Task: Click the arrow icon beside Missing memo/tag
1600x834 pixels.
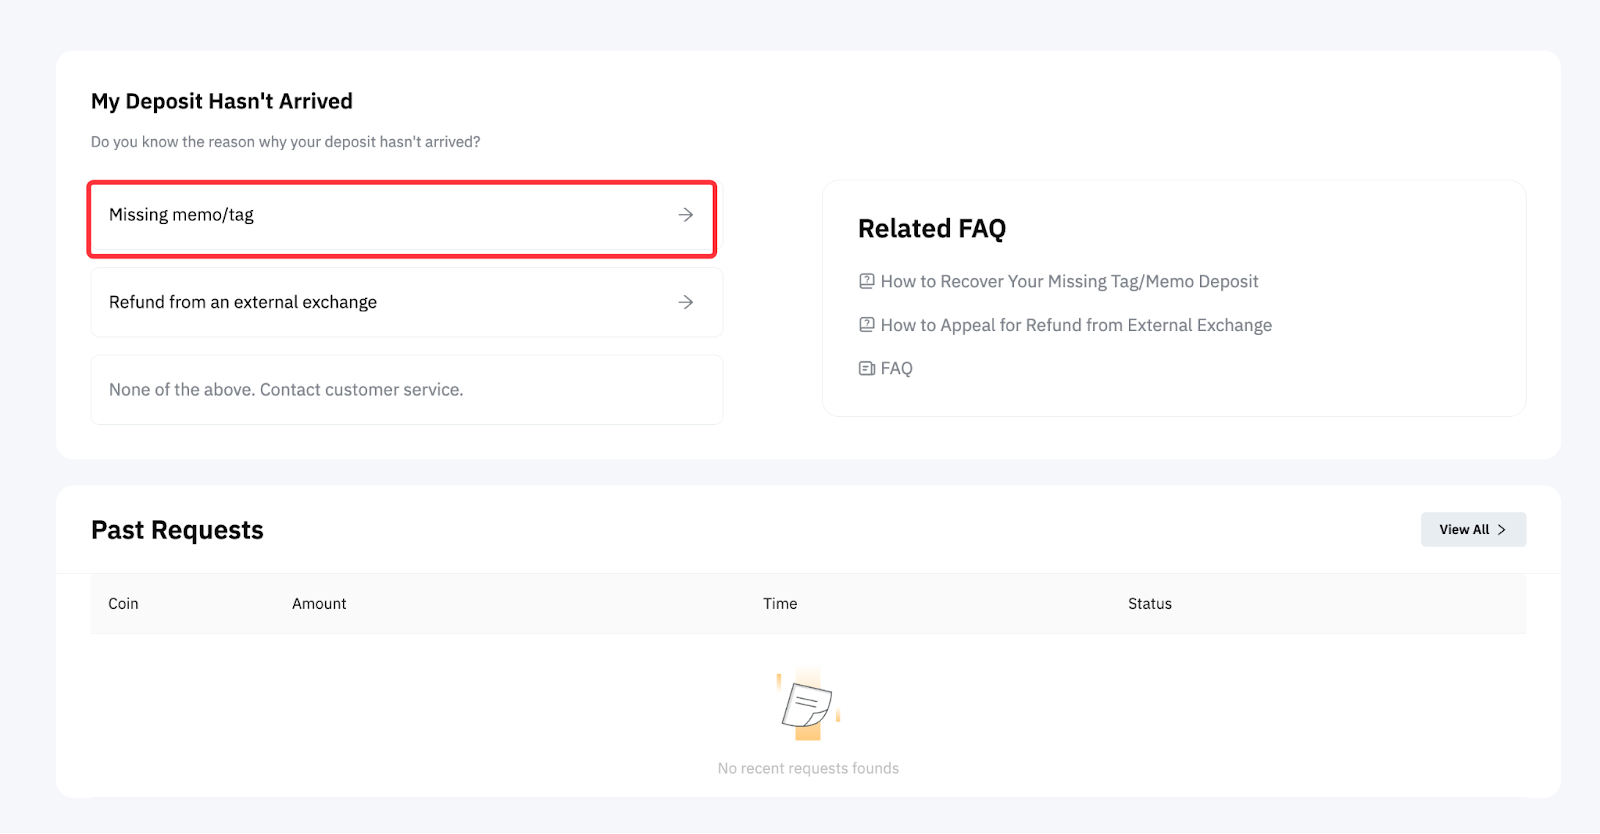Action: (x=685, y=215)
